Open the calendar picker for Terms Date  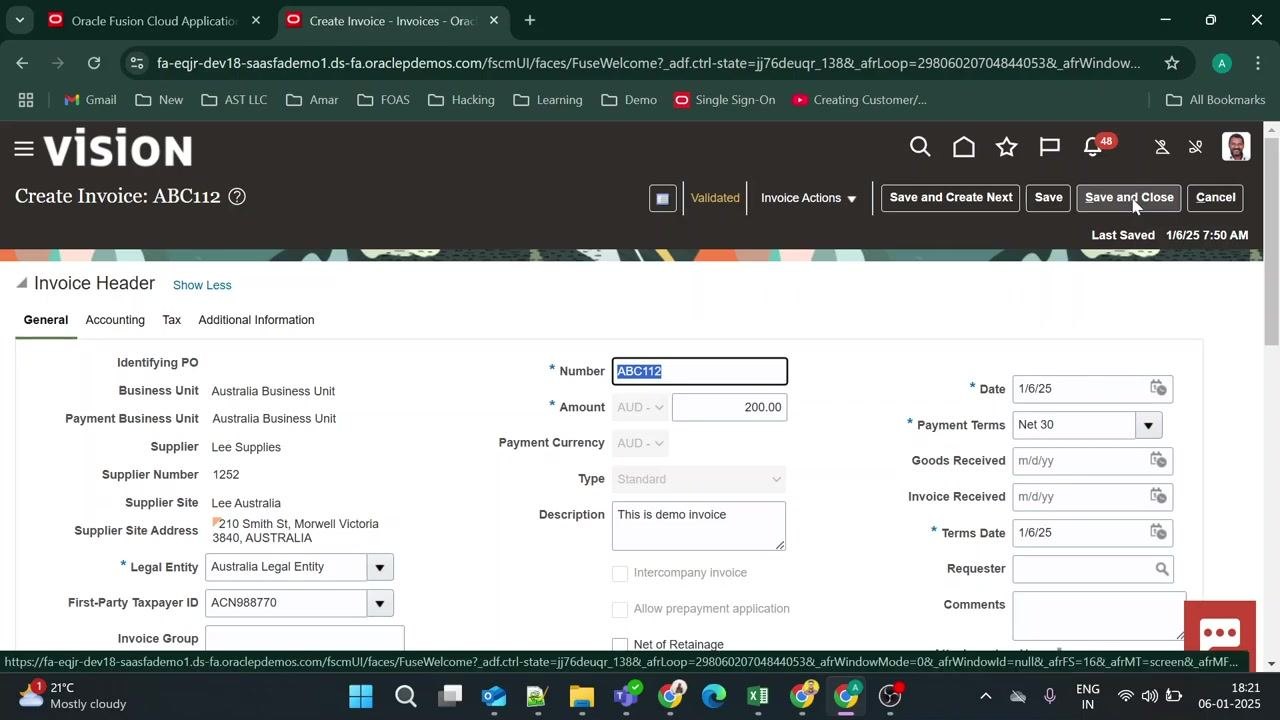pos(1158,532)
